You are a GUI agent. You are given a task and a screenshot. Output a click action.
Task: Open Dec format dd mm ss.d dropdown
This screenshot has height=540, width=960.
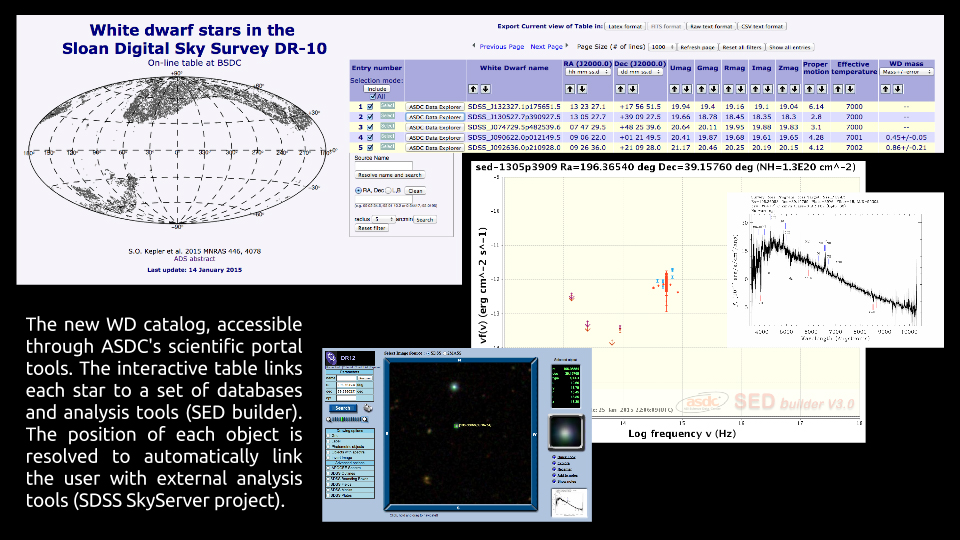pos(639,72)
